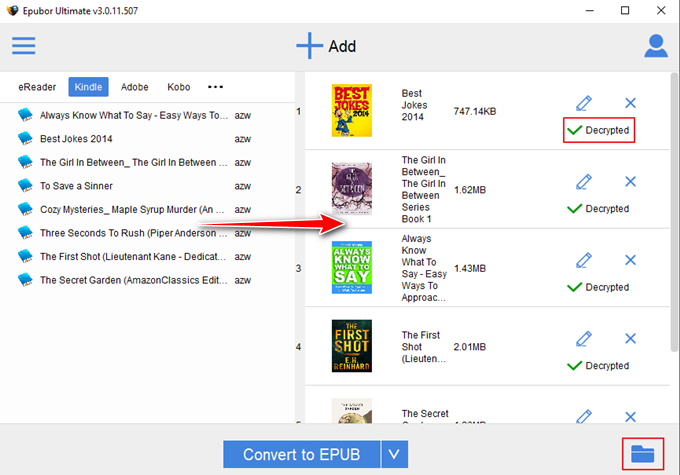Select the Kindle tab
The width and height of the screenshot is (680, 475).
[x=88, y=87]
